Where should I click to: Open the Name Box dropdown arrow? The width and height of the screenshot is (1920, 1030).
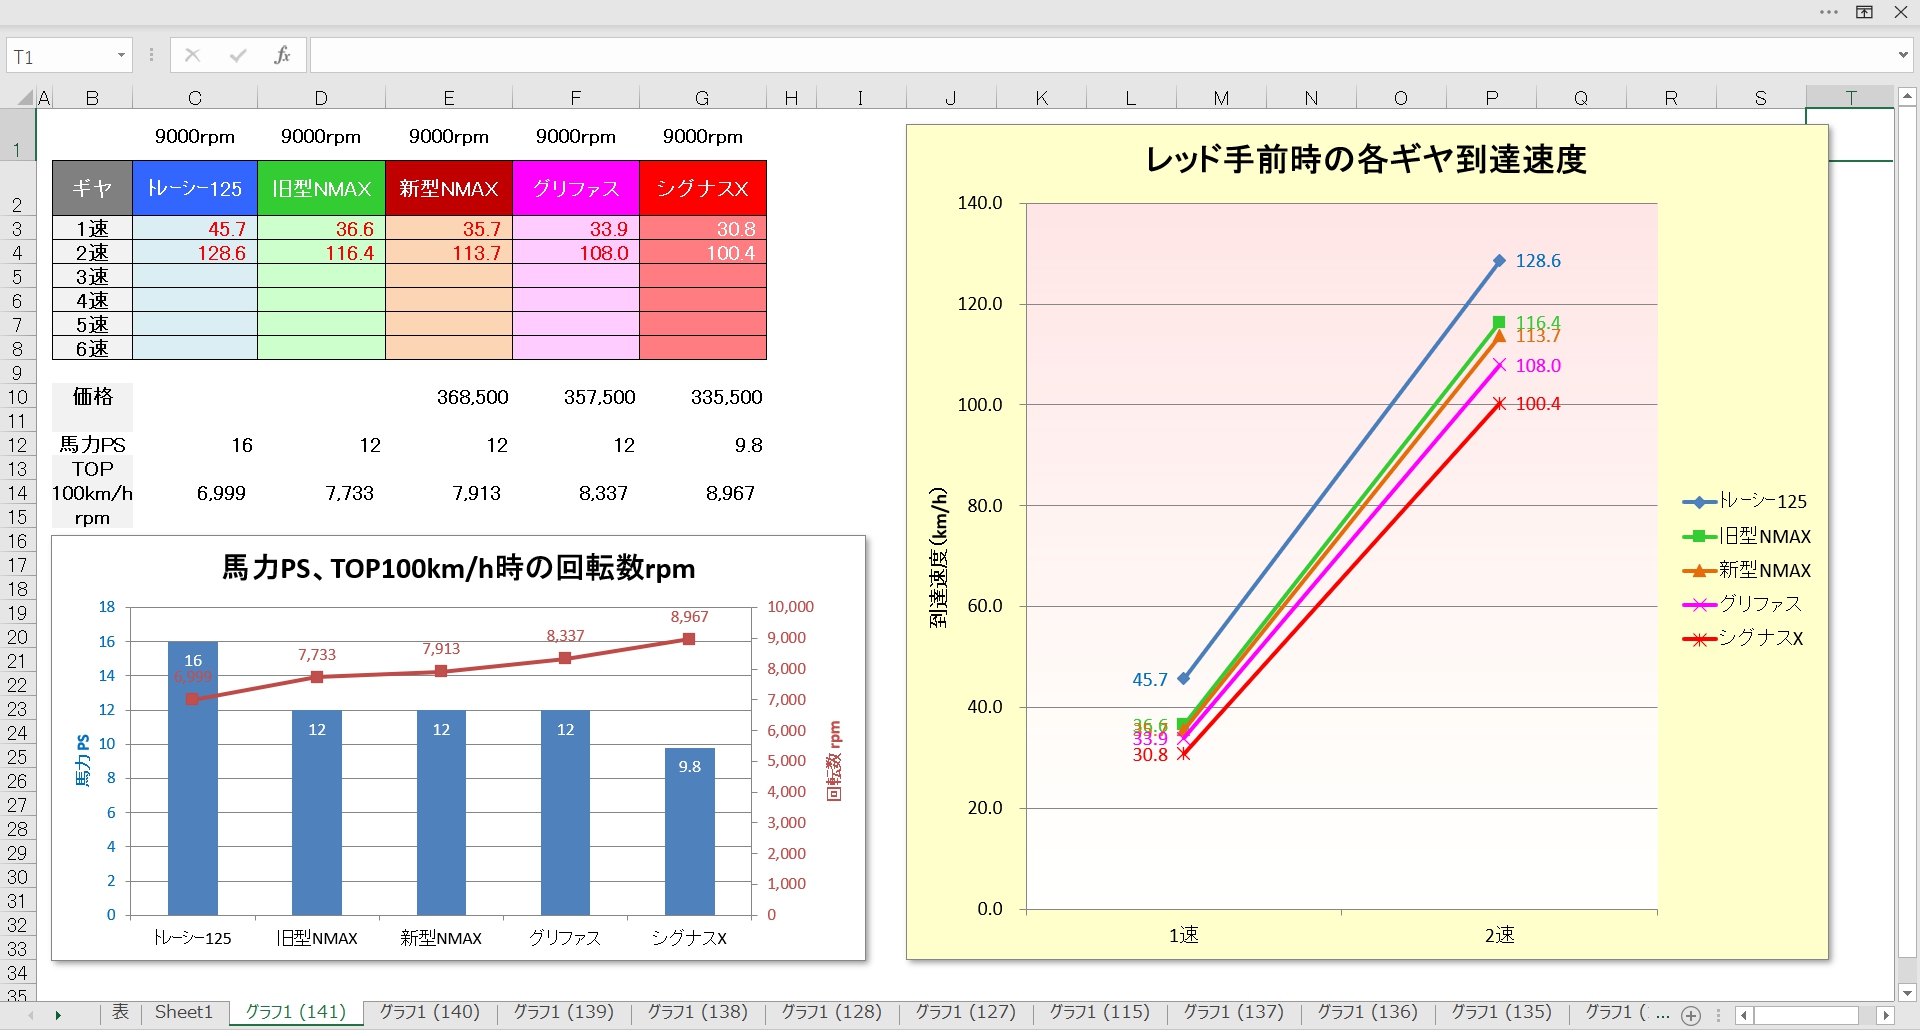click(x=121, y=55)
